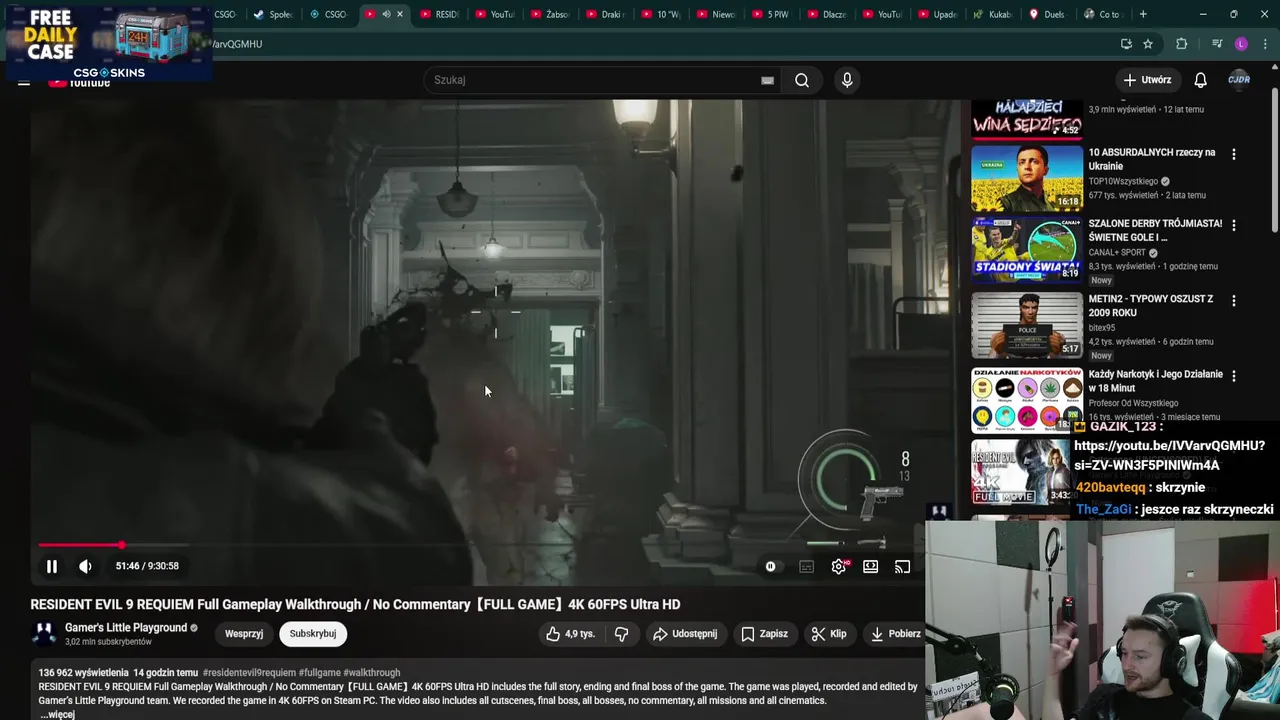Open the browser extensions puzzle icon
The image size is (1280, 720).
1182,44
